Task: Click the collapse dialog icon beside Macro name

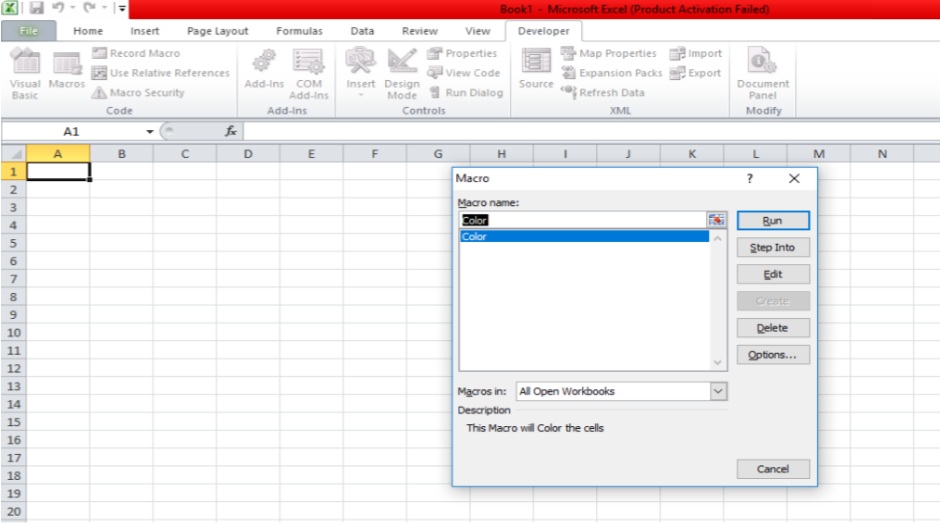Action: click(716, 220)
